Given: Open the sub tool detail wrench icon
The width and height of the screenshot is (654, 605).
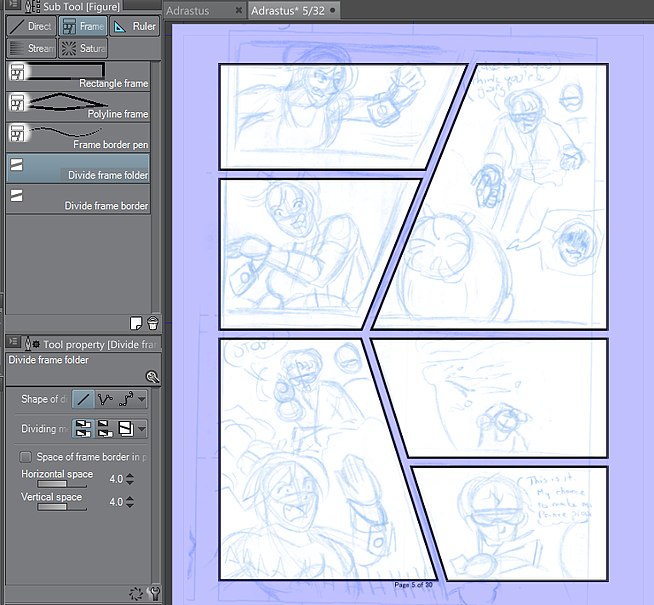Looking at the screenshot, I should (153, 377).
